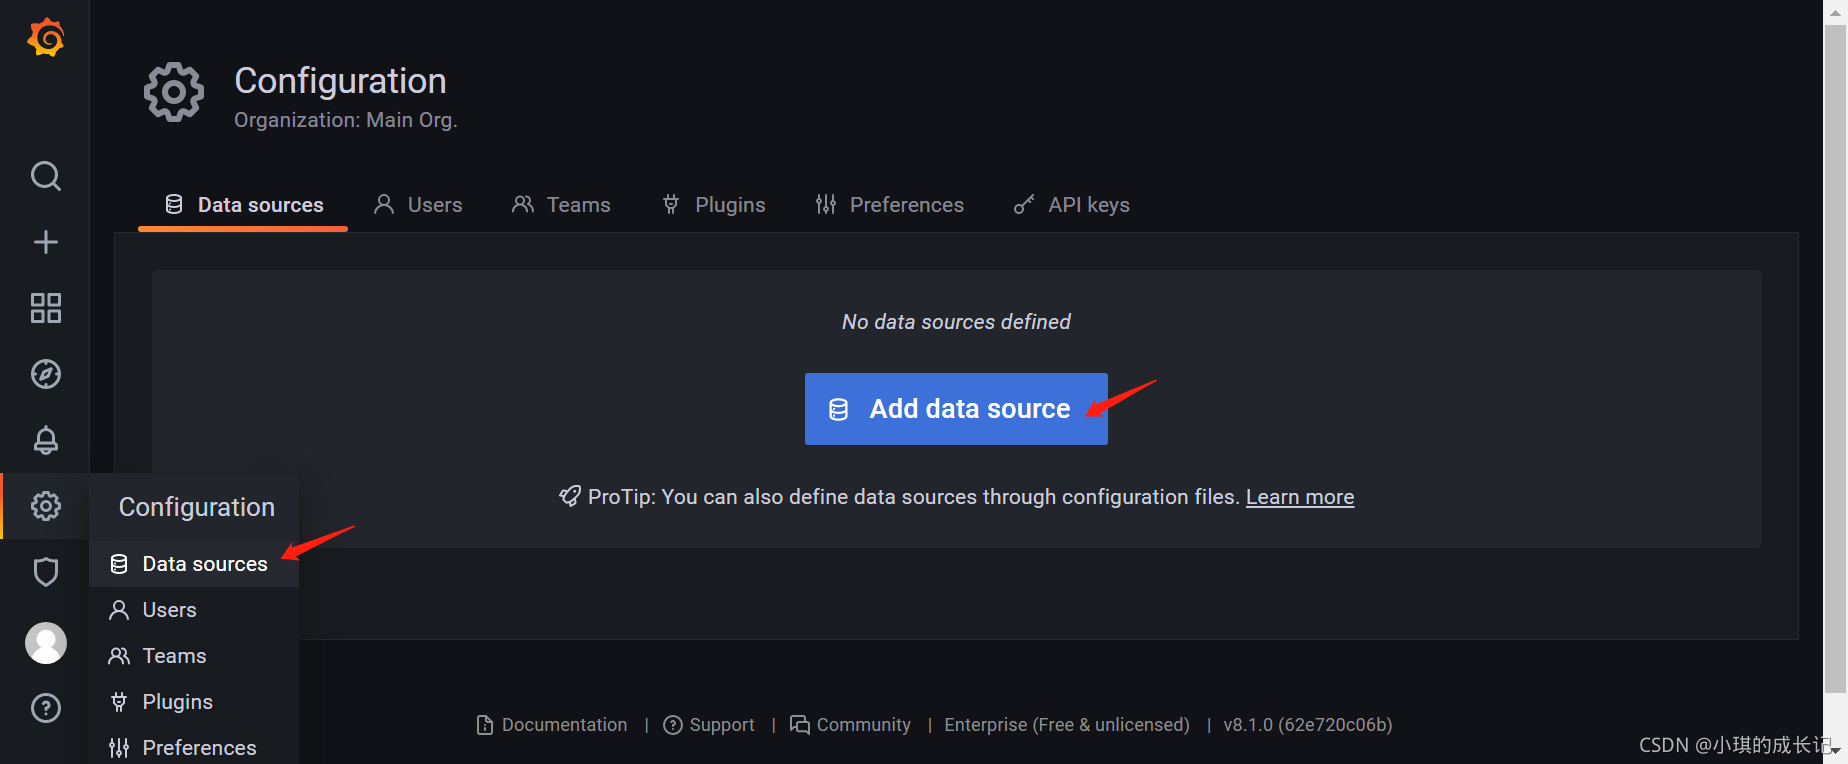The width and height of the screenshot is (1848, 764).
Task: Select Plugins in the Configuration flyout menu
Action: pos(194,702)
